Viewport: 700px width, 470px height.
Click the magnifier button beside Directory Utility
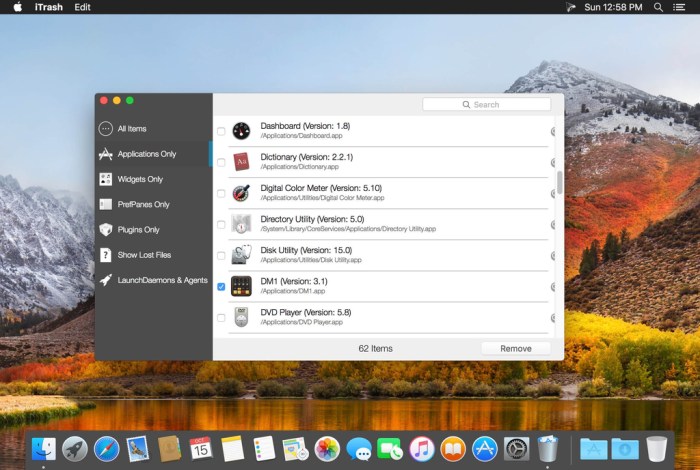[x=553, y=224]
